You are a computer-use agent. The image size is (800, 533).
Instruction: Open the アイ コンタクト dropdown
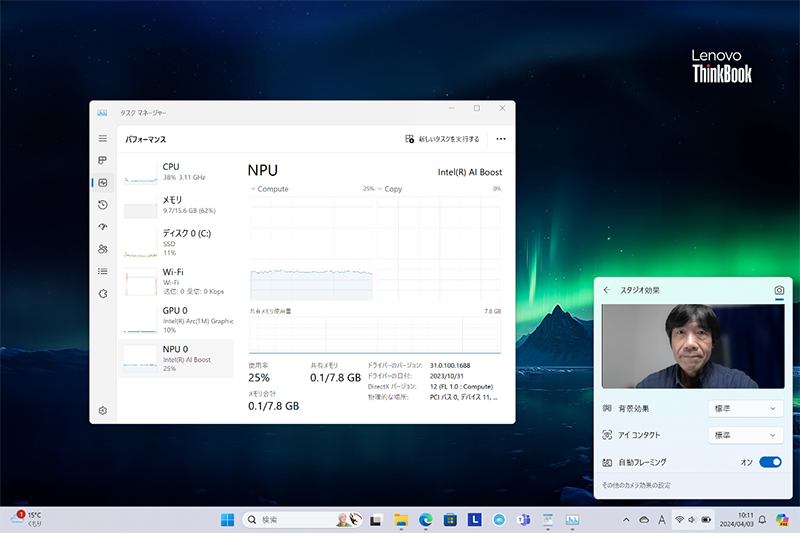click(745, 435)
